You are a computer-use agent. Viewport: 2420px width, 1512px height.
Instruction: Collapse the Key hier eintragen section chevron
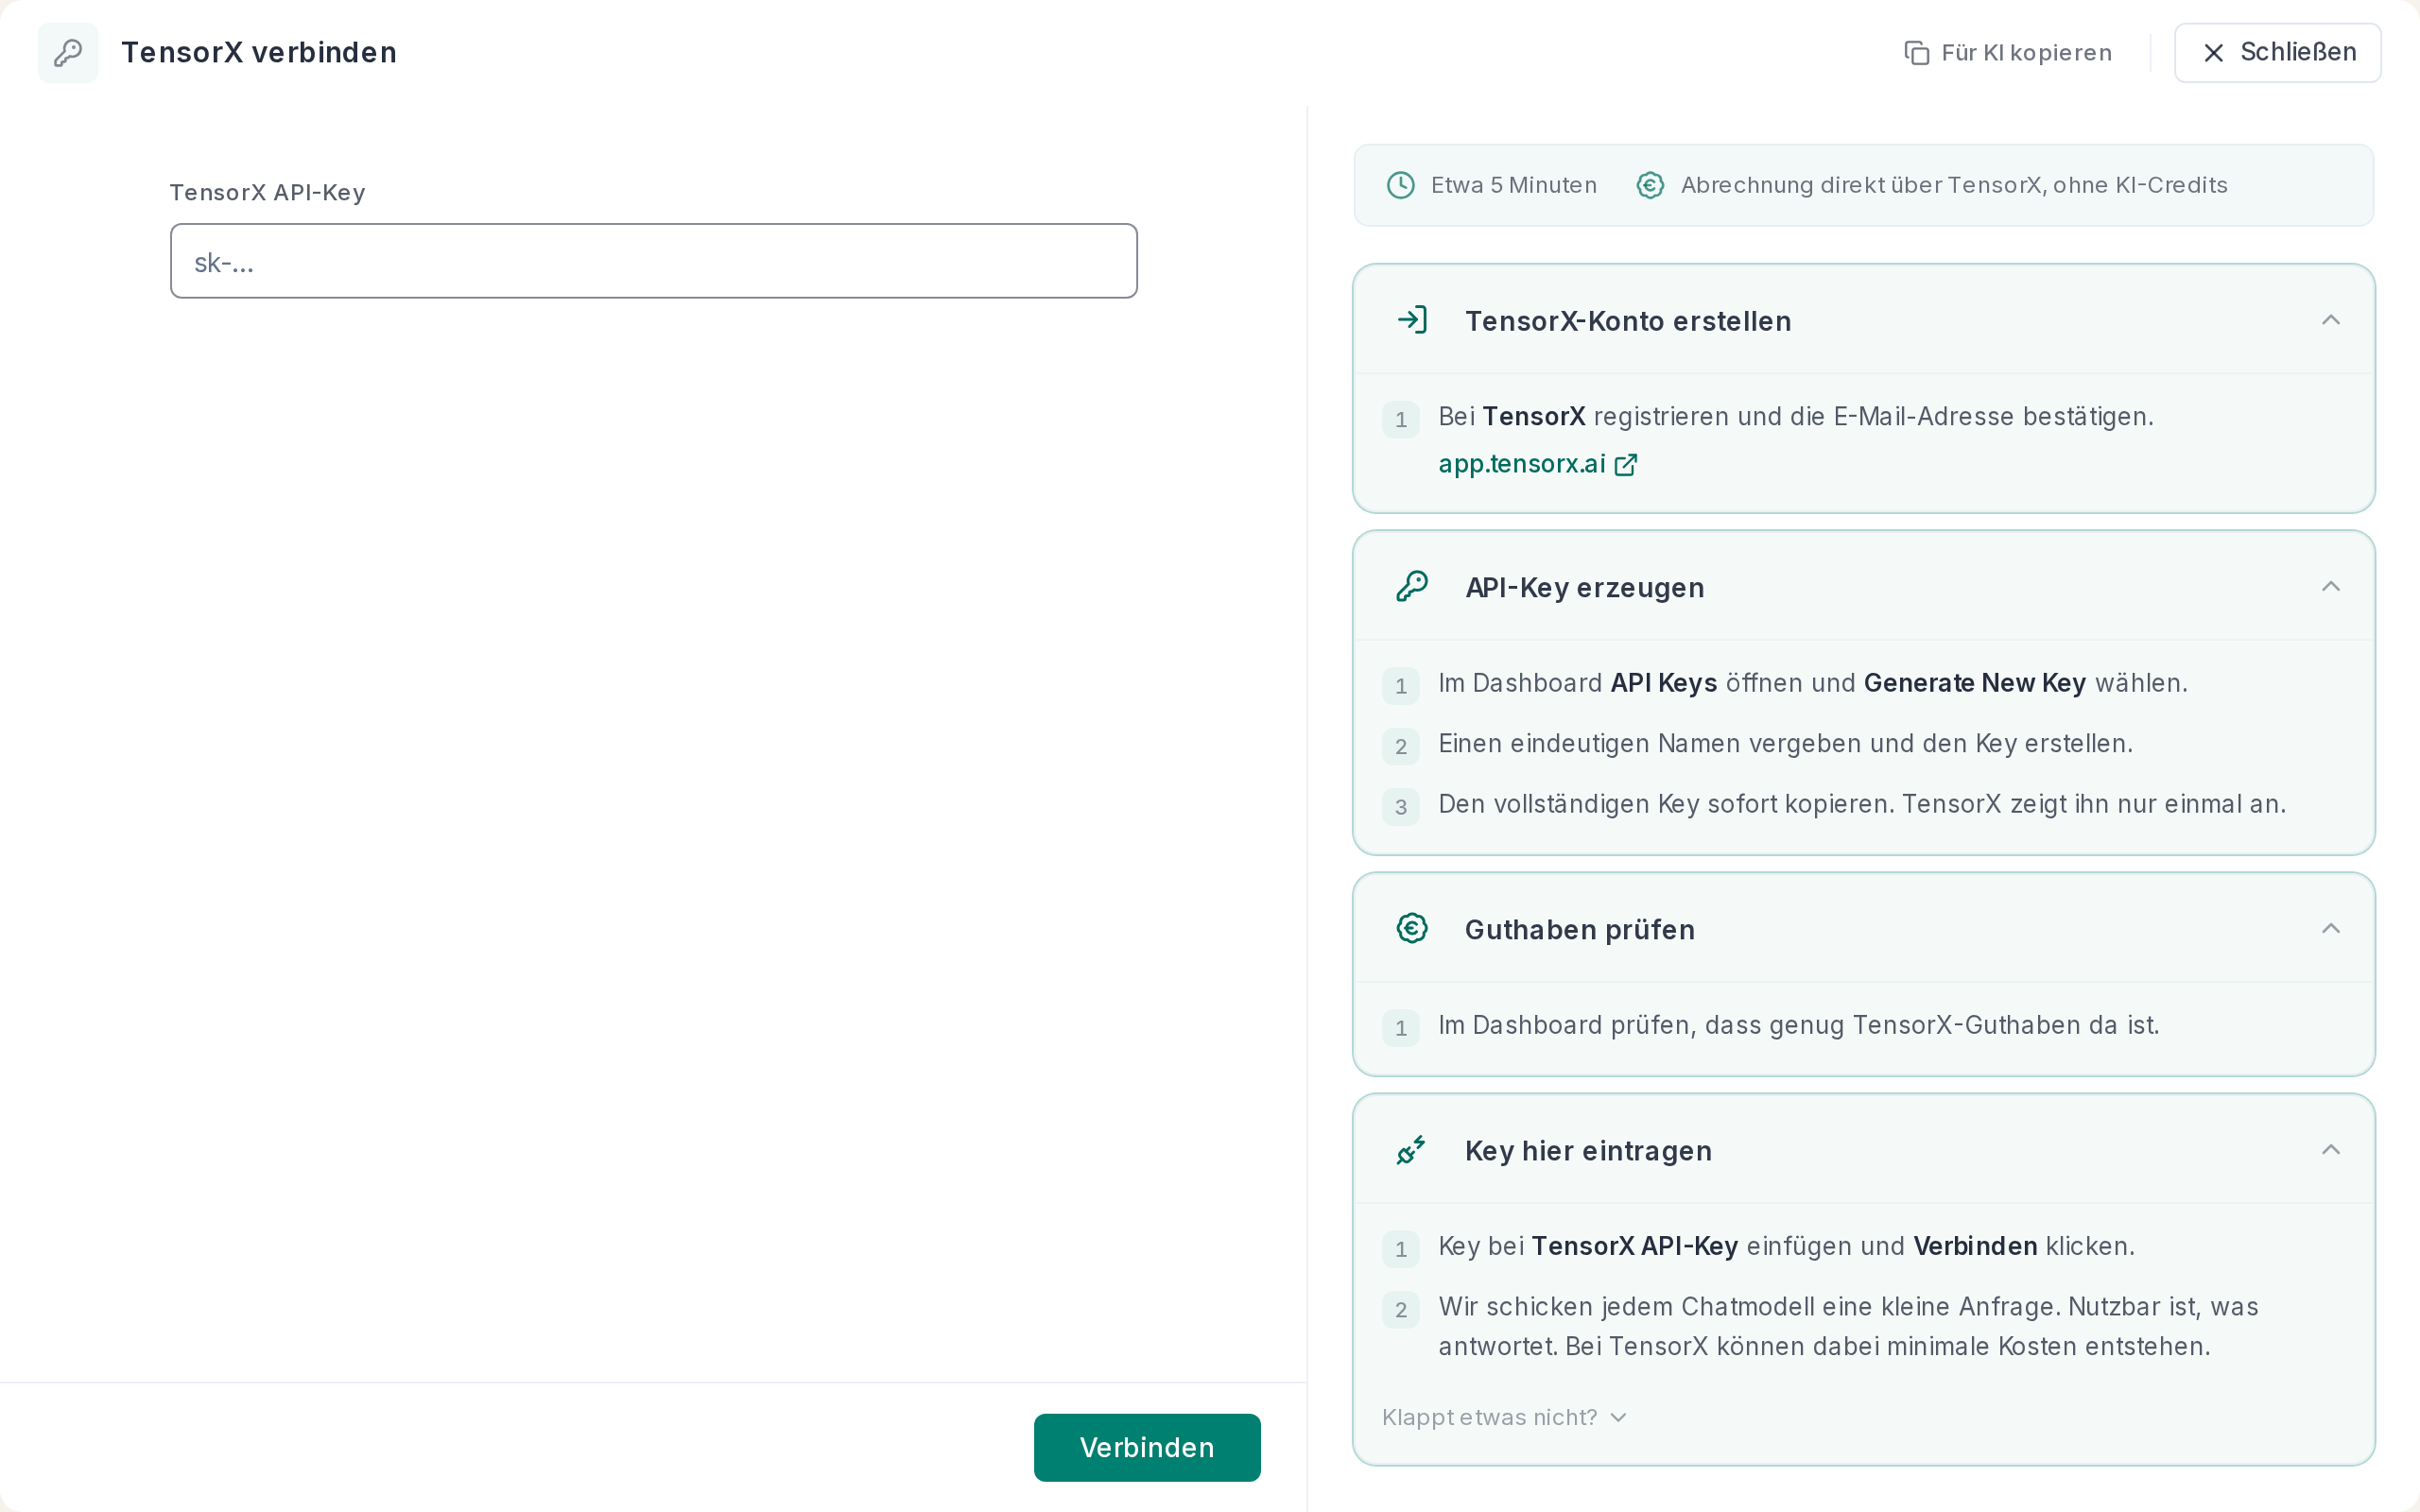point(2331,1150)
